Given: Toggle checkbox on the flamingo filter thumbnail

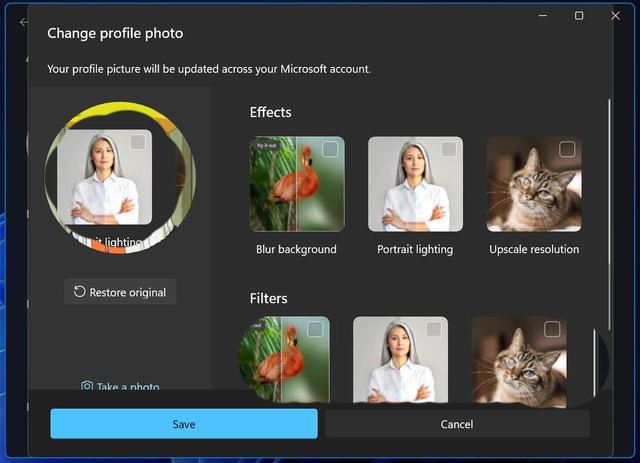Looking at the screenshot, I should tap(315, 329).
